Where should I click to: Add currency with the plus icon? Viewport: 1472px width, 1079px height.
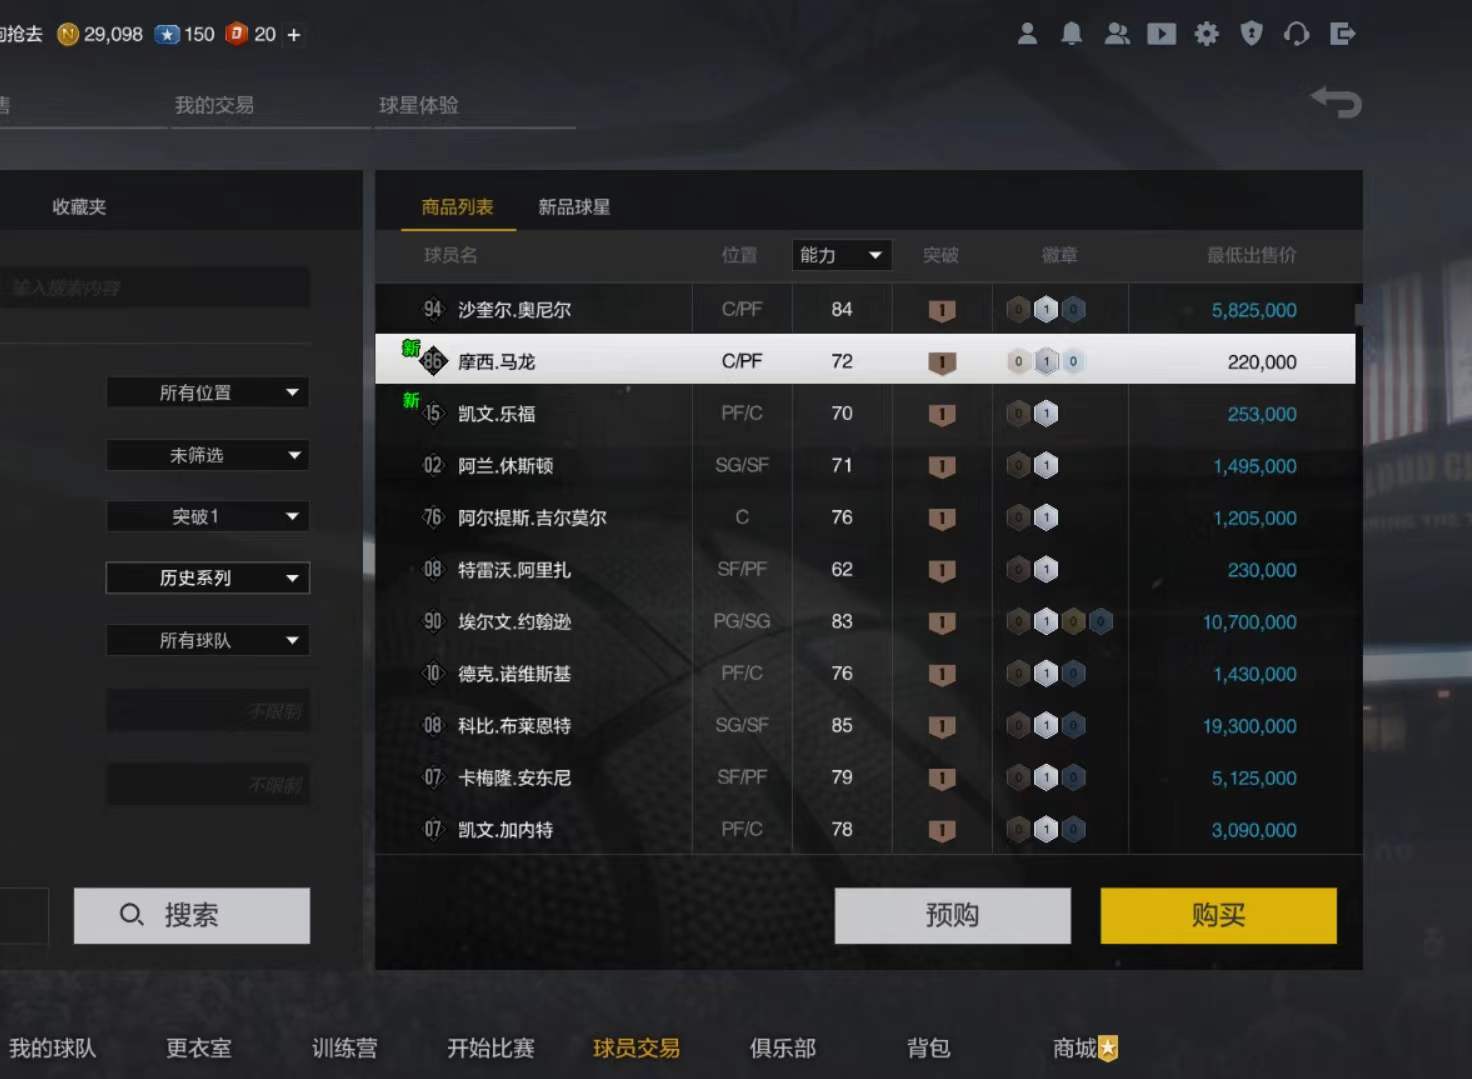pos(294,35)
